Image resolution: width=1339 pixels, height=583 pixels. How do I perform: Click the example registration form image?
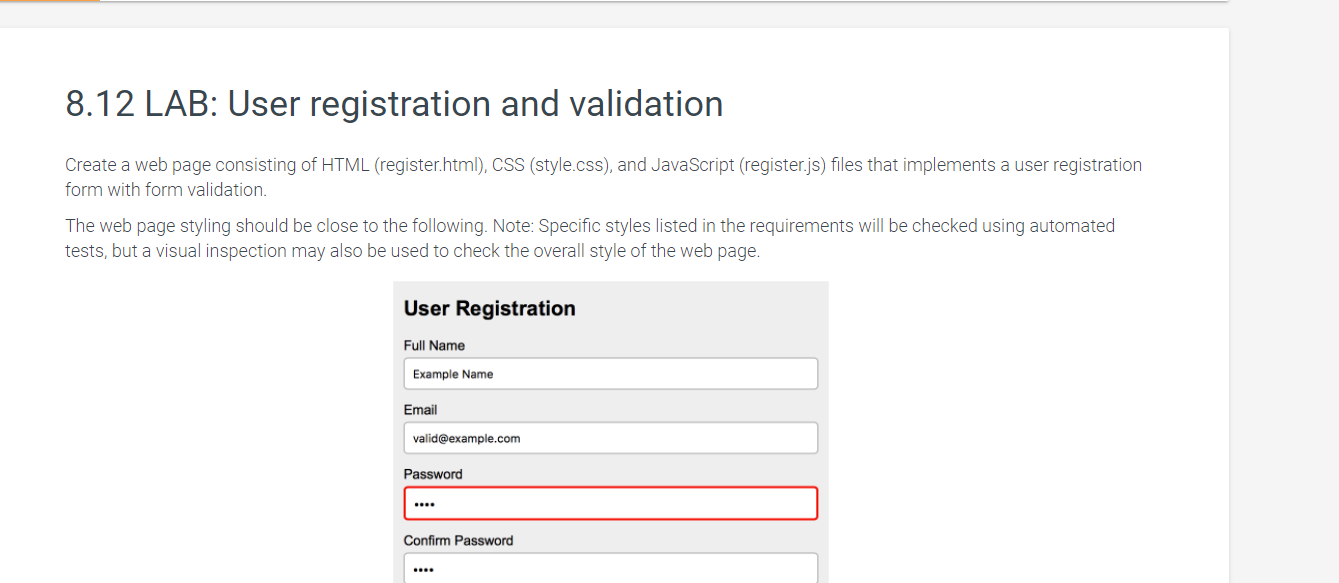click(611, 432)
